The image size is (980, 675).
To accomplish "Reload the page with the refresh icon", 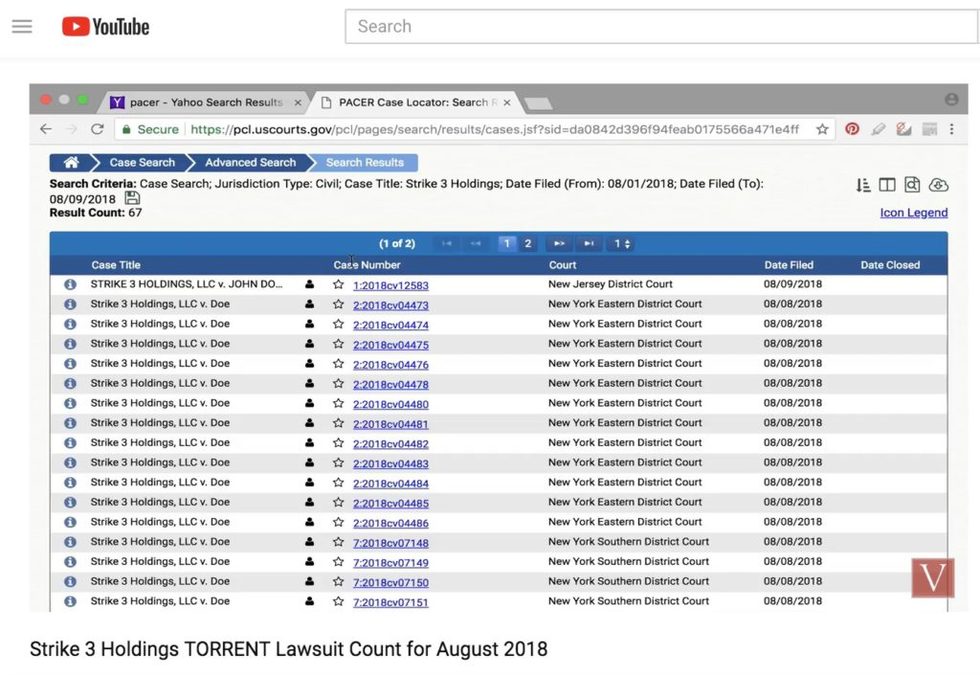I will (97, 129).
